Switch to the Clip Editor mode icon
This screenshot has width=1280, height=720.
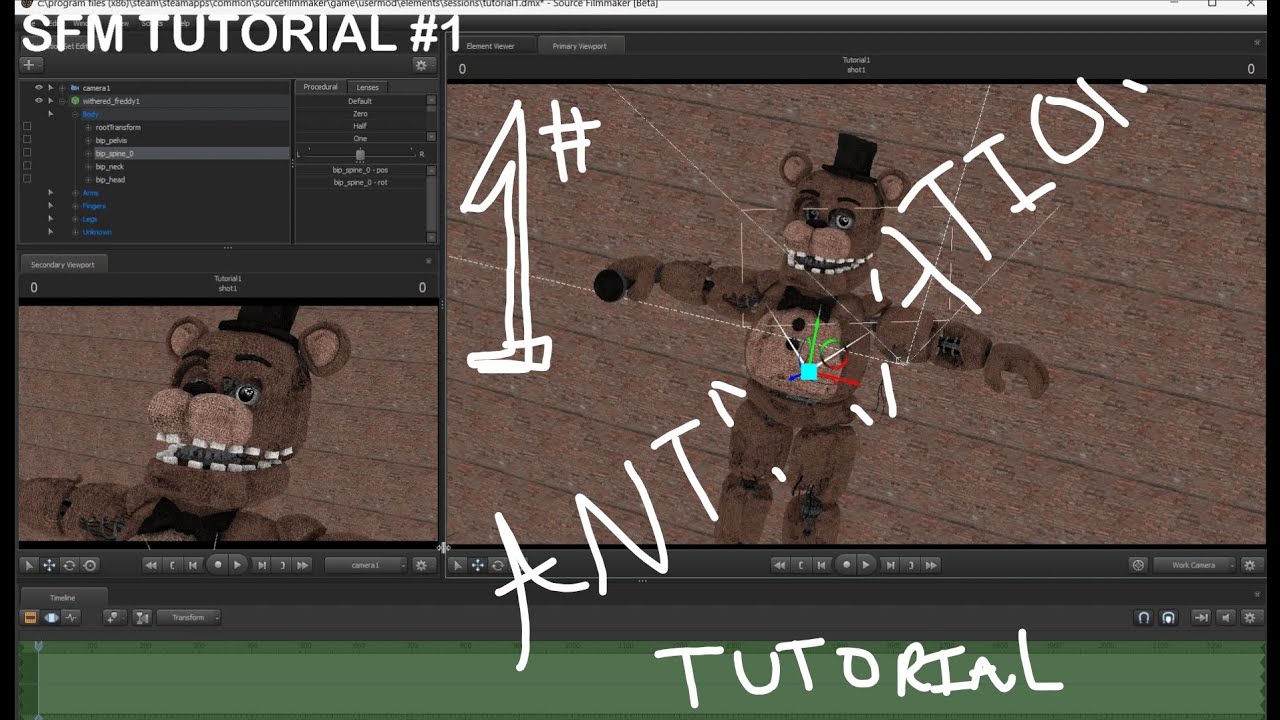pos(30,618)
